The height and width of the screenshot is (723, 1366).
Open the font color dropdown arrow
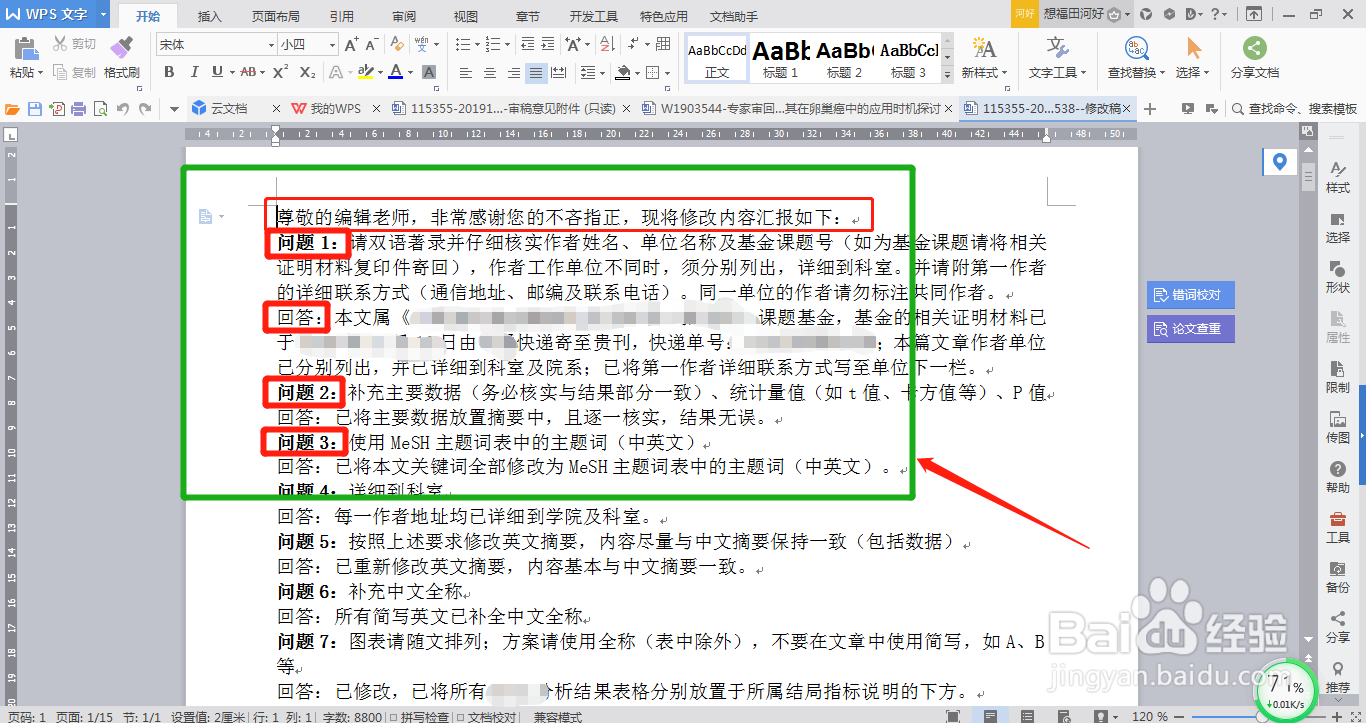[410, 72]
